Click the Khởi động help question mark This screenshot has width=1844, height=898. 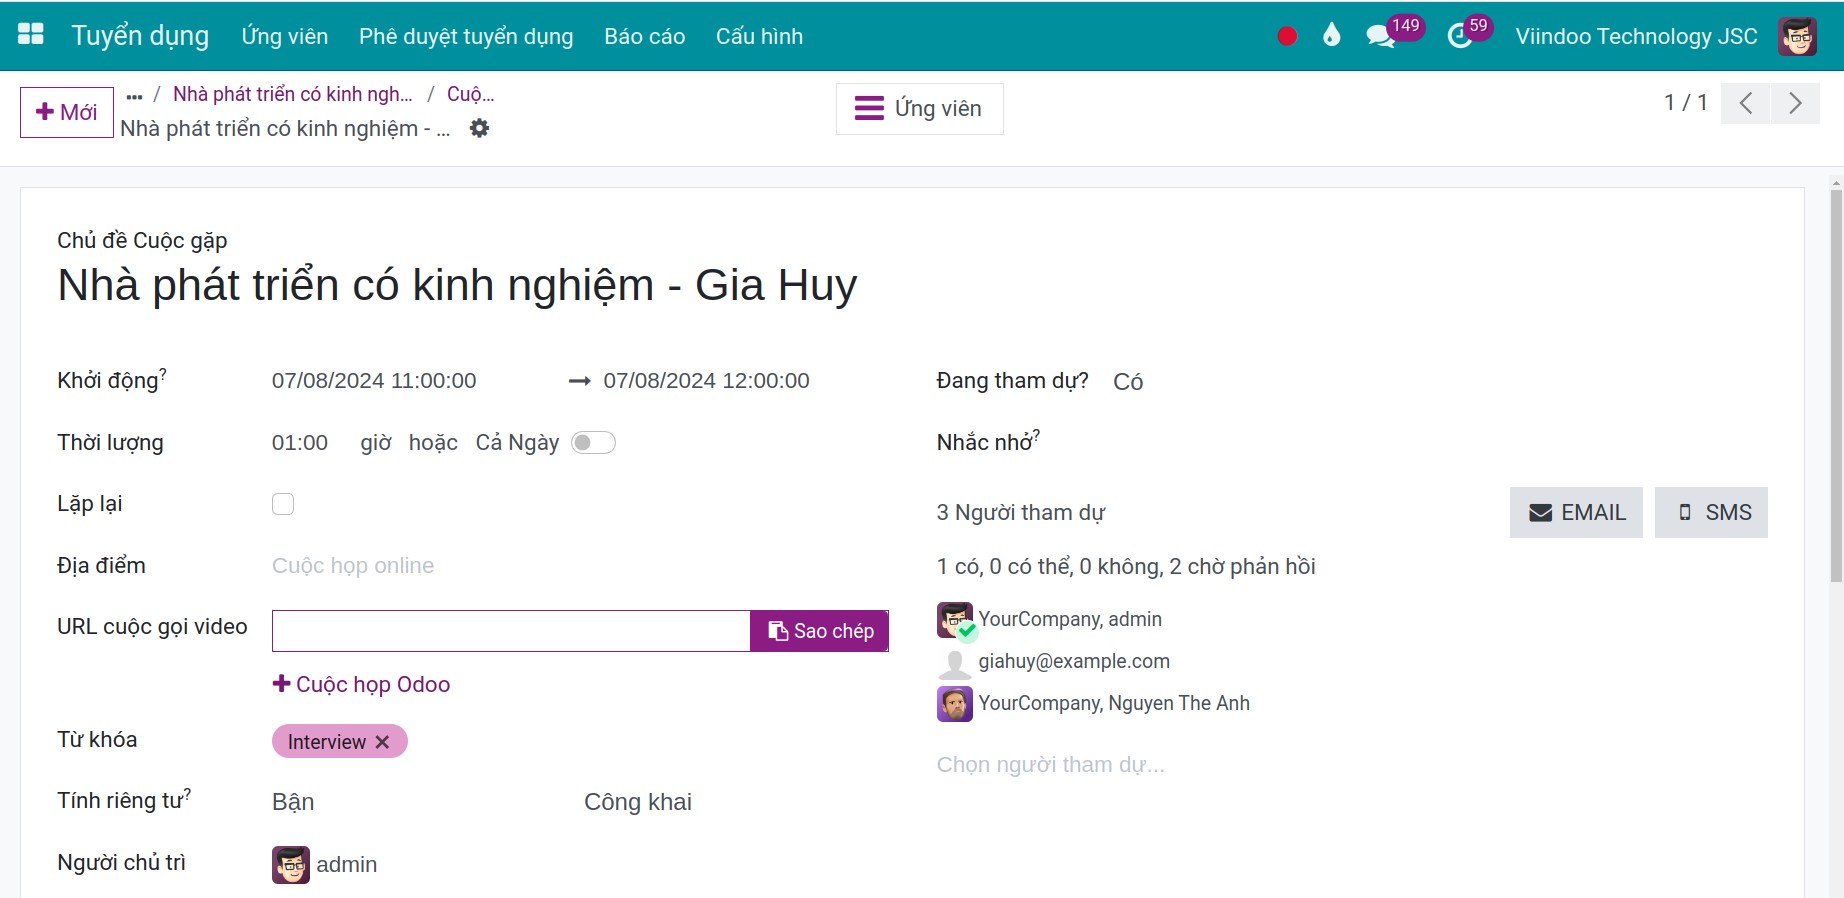[163, 374]
